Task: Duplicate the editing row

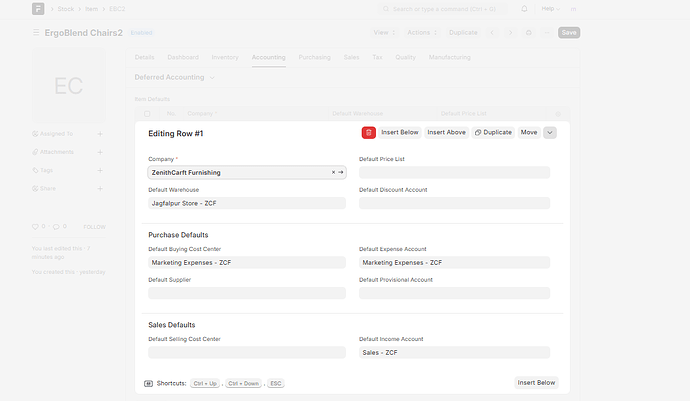Action: (x=493, y=132)
